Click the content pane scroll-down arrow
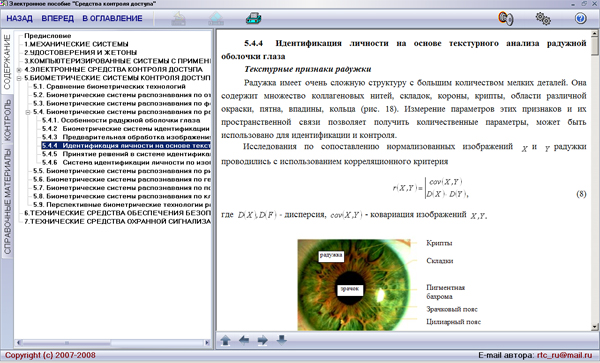Viewport: 600px width, 363px height. point(594,327)
